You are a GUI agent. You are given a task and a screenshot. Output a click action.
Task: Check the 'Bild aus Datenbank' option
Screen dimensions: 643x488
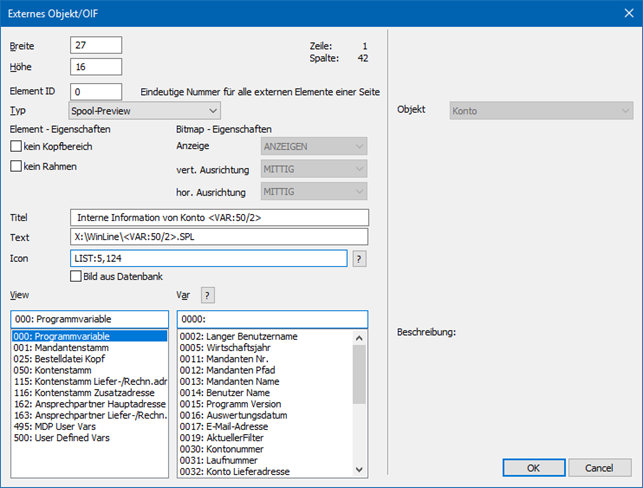77,276
